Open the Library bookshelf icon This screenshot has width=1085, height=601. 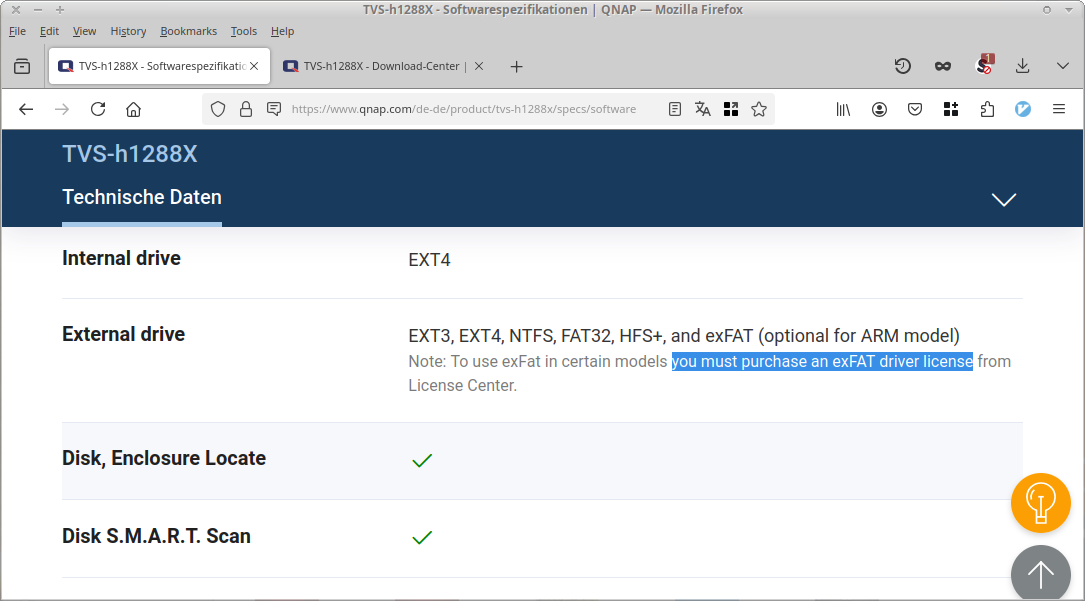(x=843, y=109)
